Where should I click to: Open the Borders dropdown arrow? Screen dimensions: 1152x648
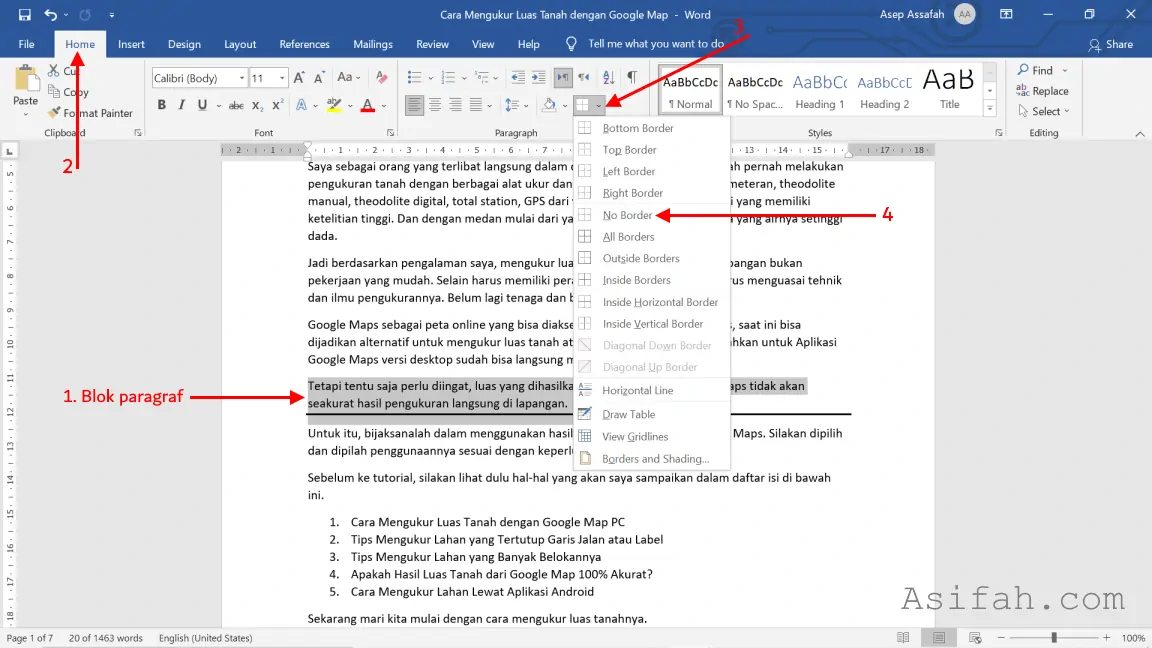pos(599,106)
